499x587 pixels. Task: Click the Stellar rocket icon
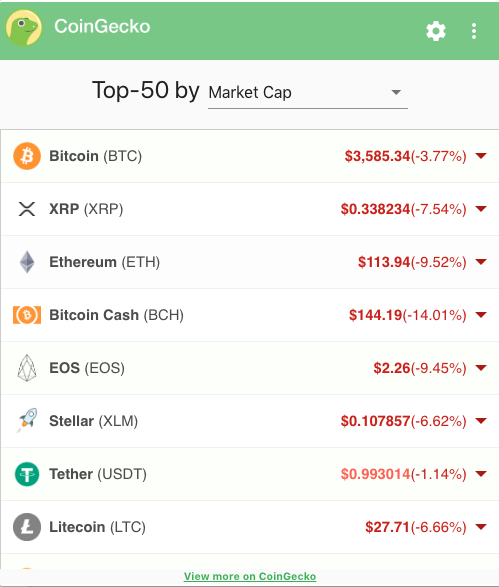[x=27, y=421]
